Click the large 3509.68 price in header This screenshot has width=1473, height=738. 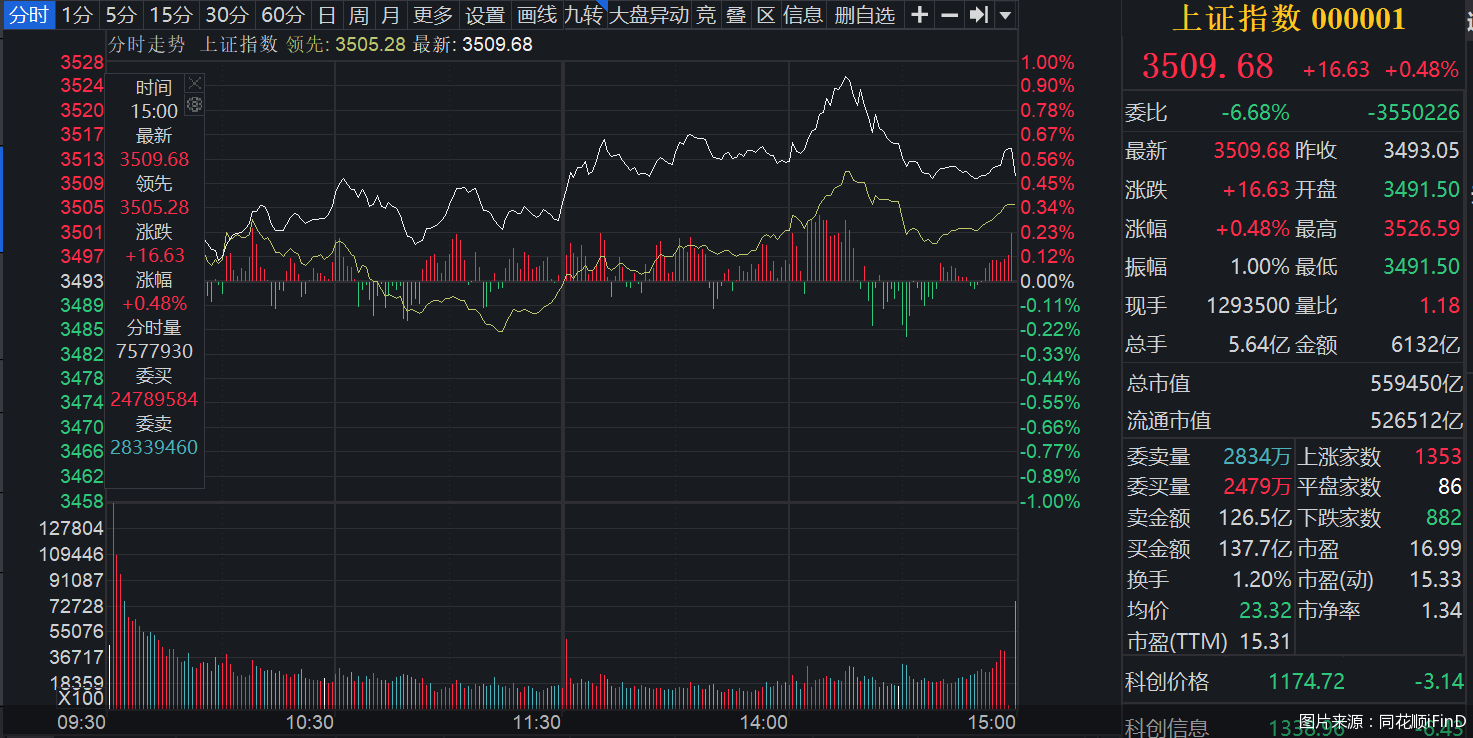coord(1208,67)
